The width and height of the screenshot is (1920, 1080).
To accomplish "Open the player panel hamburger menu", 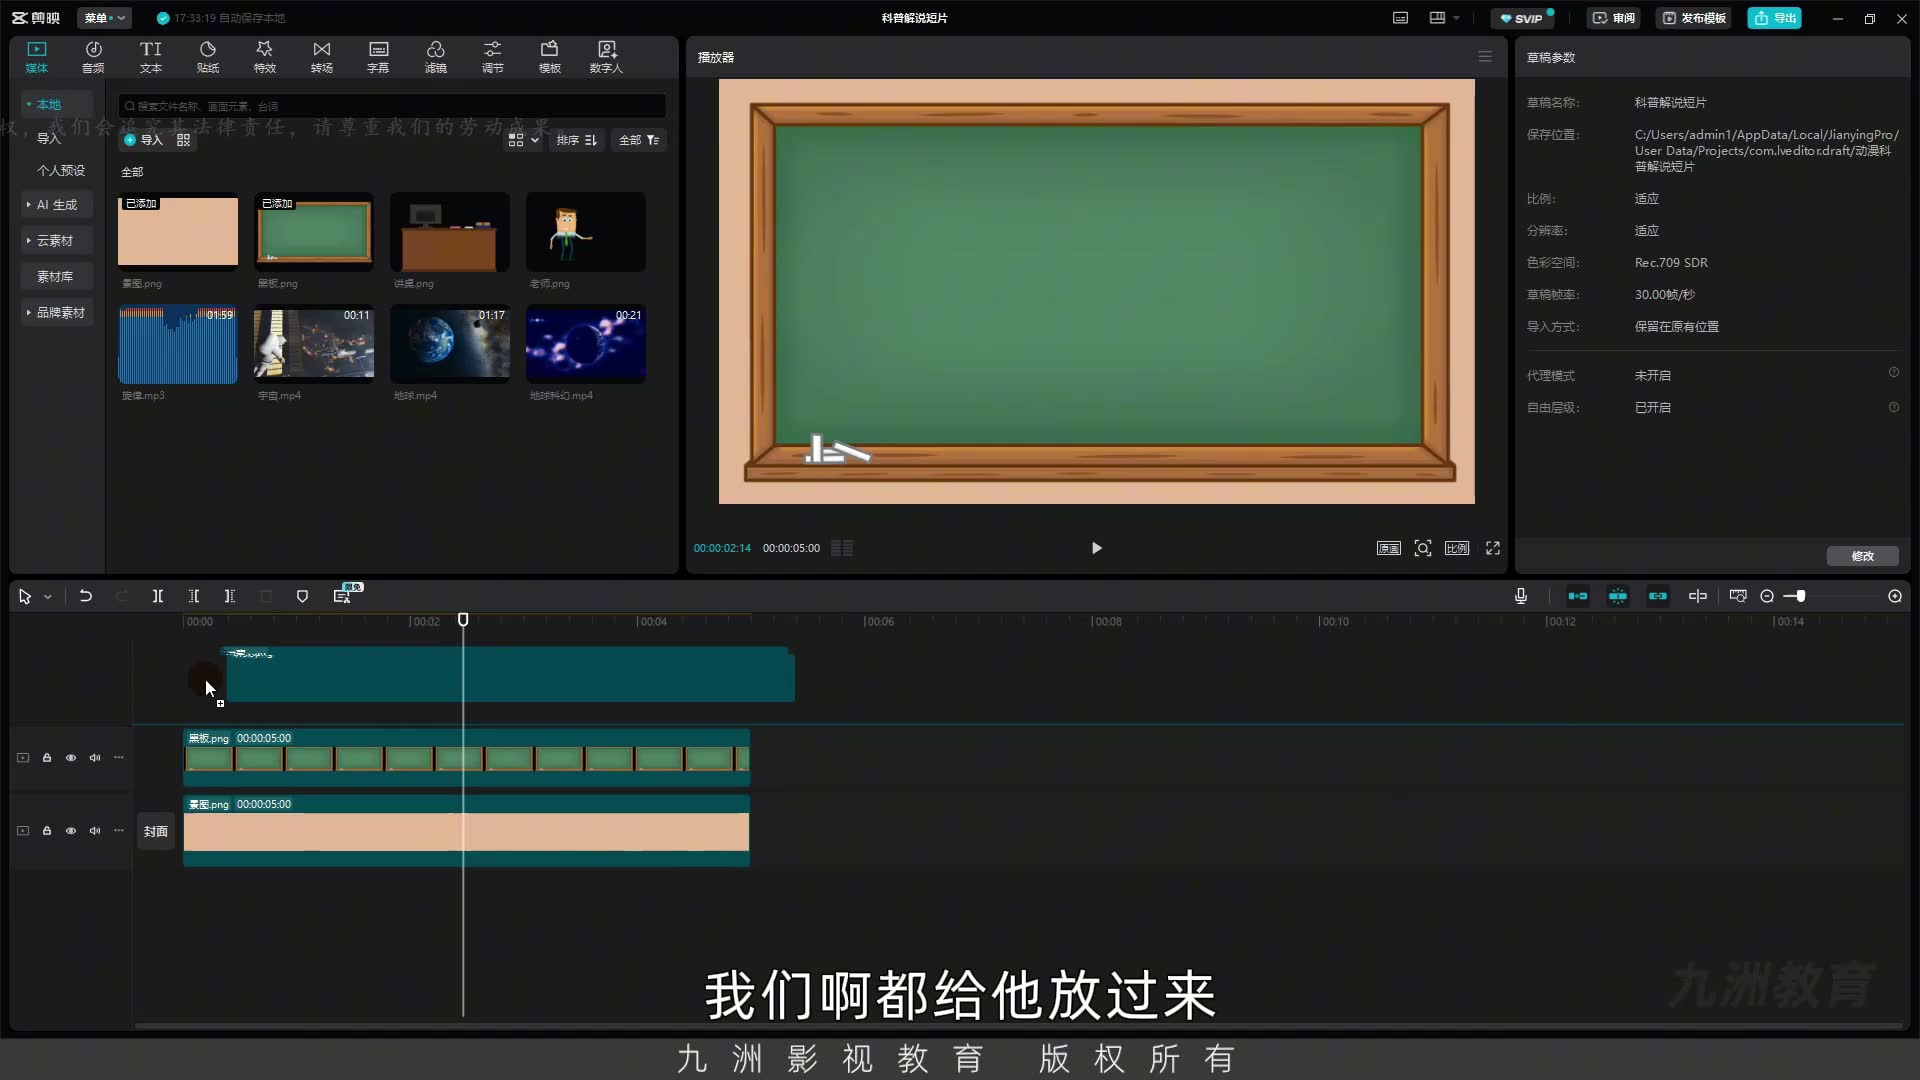I will point(1485,57).
